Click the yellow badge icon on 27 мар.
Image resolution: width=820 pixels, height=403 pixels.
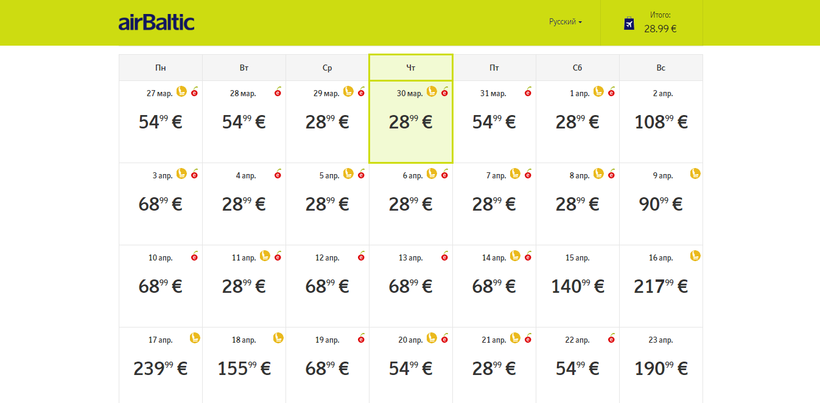(182, 92)
